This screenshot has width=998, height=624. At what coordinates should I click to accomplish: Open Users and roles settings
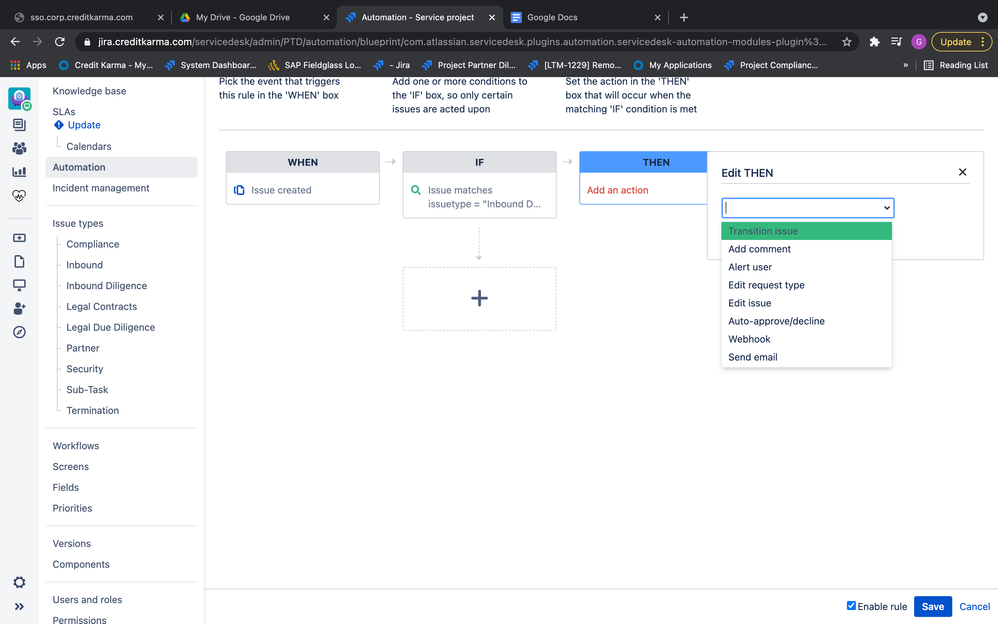[87, 600]
